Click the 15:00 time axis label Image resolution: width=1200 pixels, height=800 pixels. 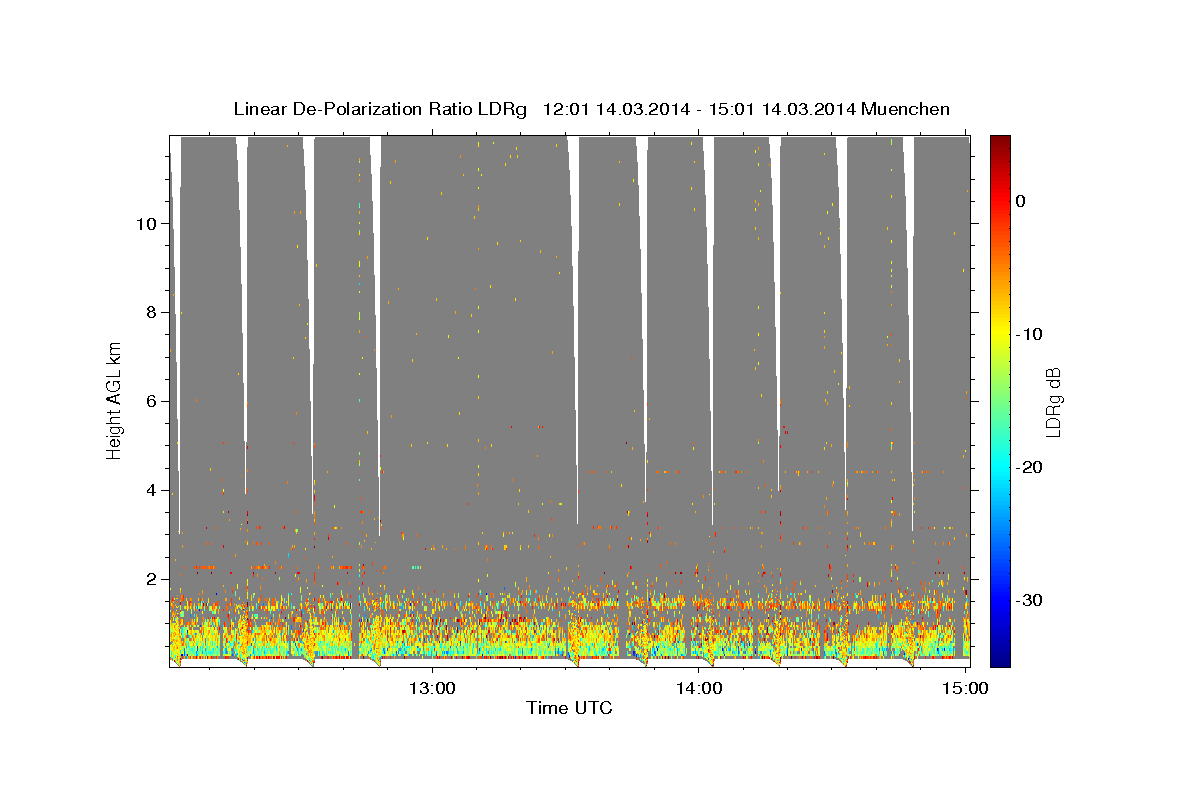(x=965, y=688)
